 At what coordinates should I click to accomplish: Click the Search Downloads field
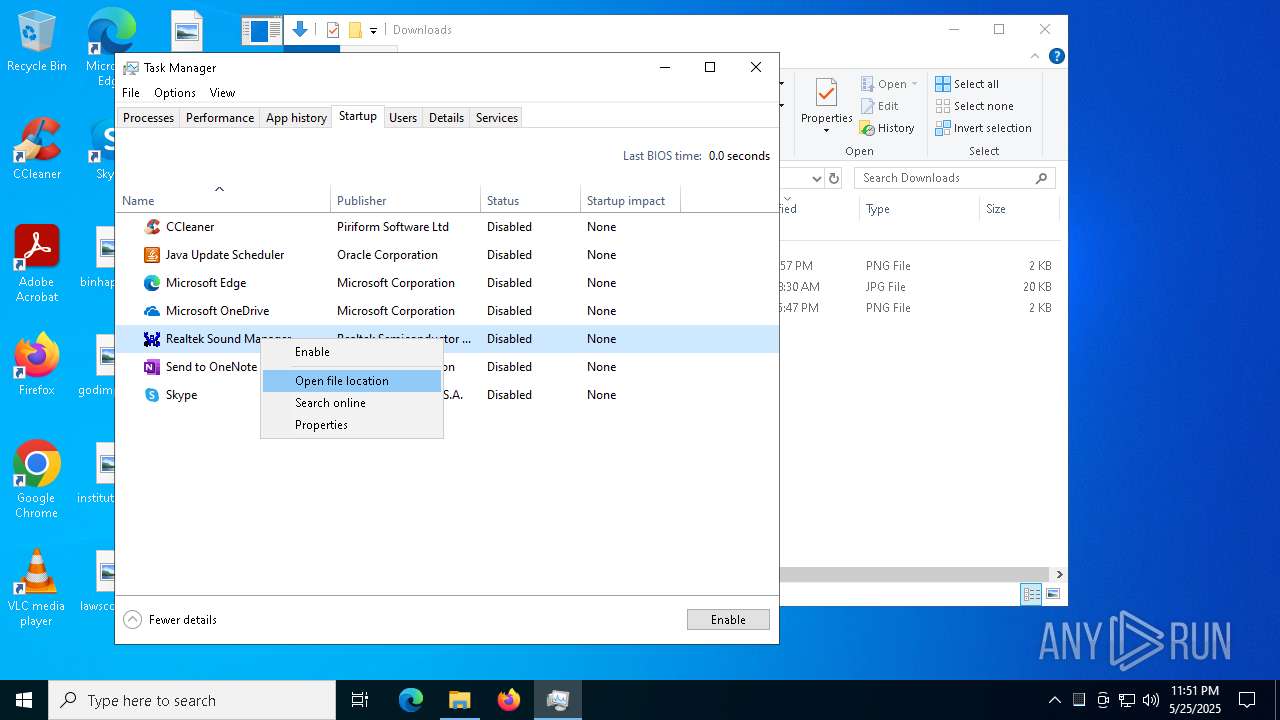955,178
